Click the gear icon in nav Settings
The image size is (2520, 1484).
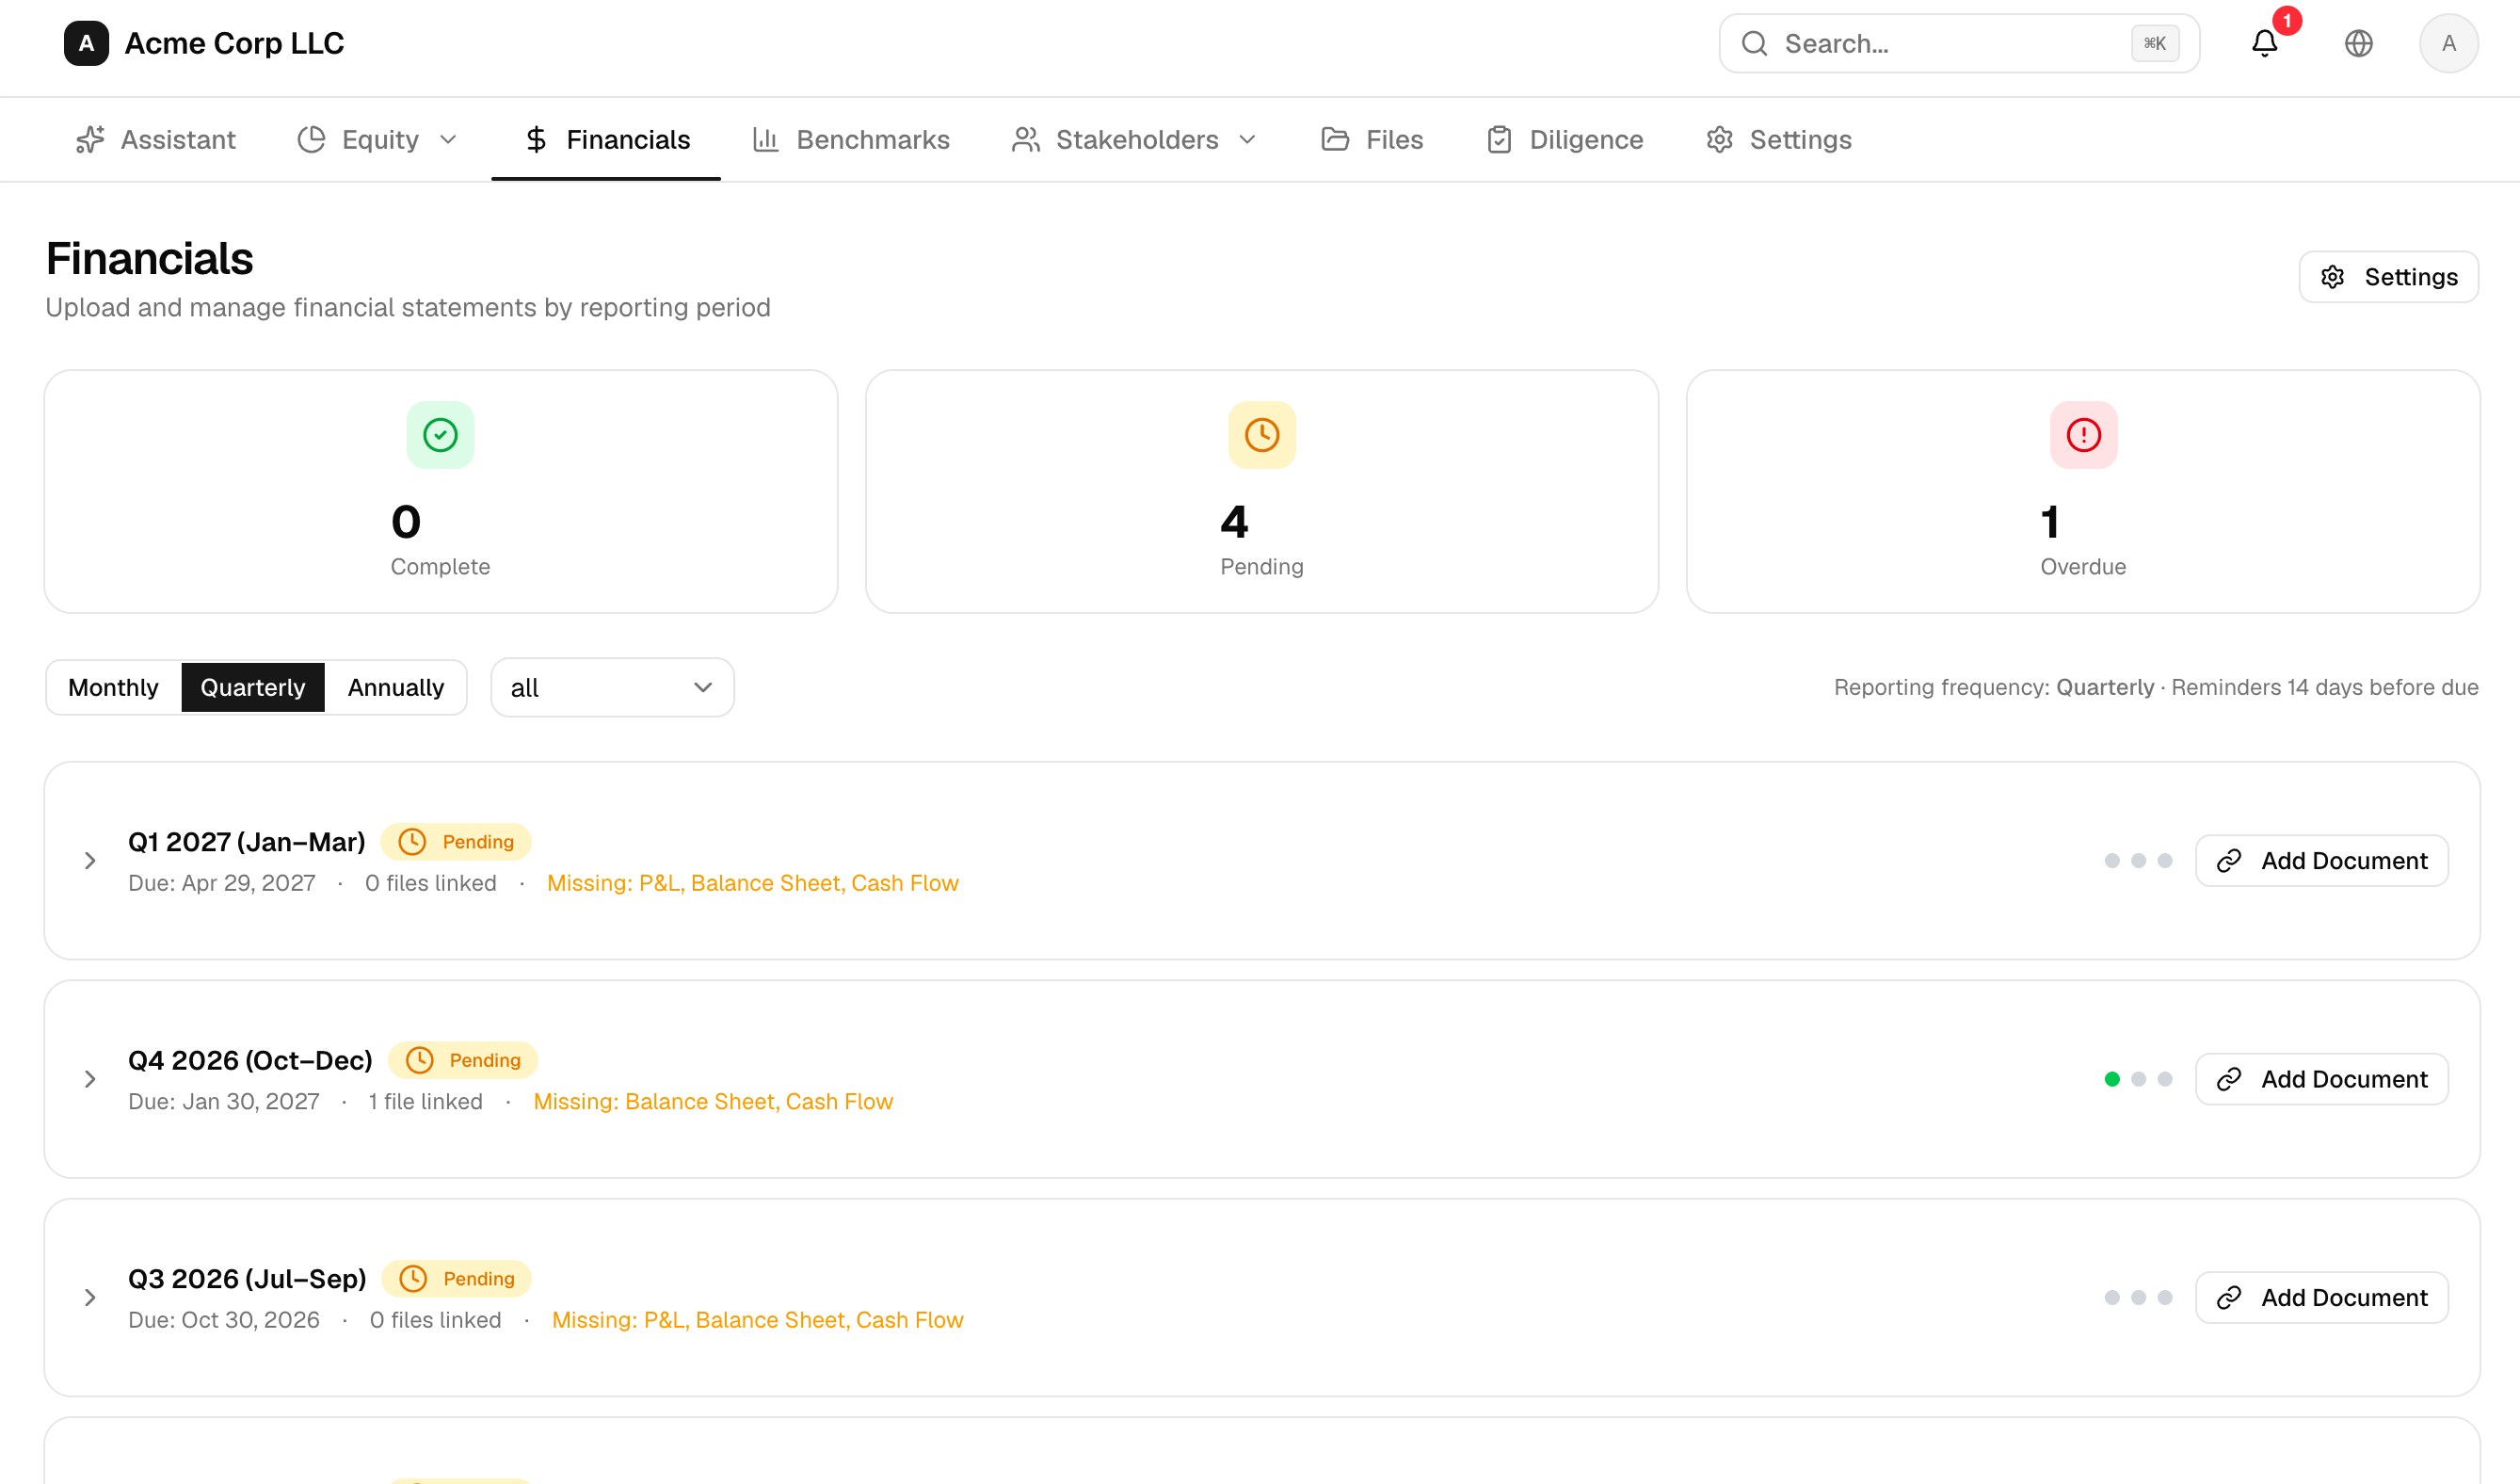point(1719,139)
